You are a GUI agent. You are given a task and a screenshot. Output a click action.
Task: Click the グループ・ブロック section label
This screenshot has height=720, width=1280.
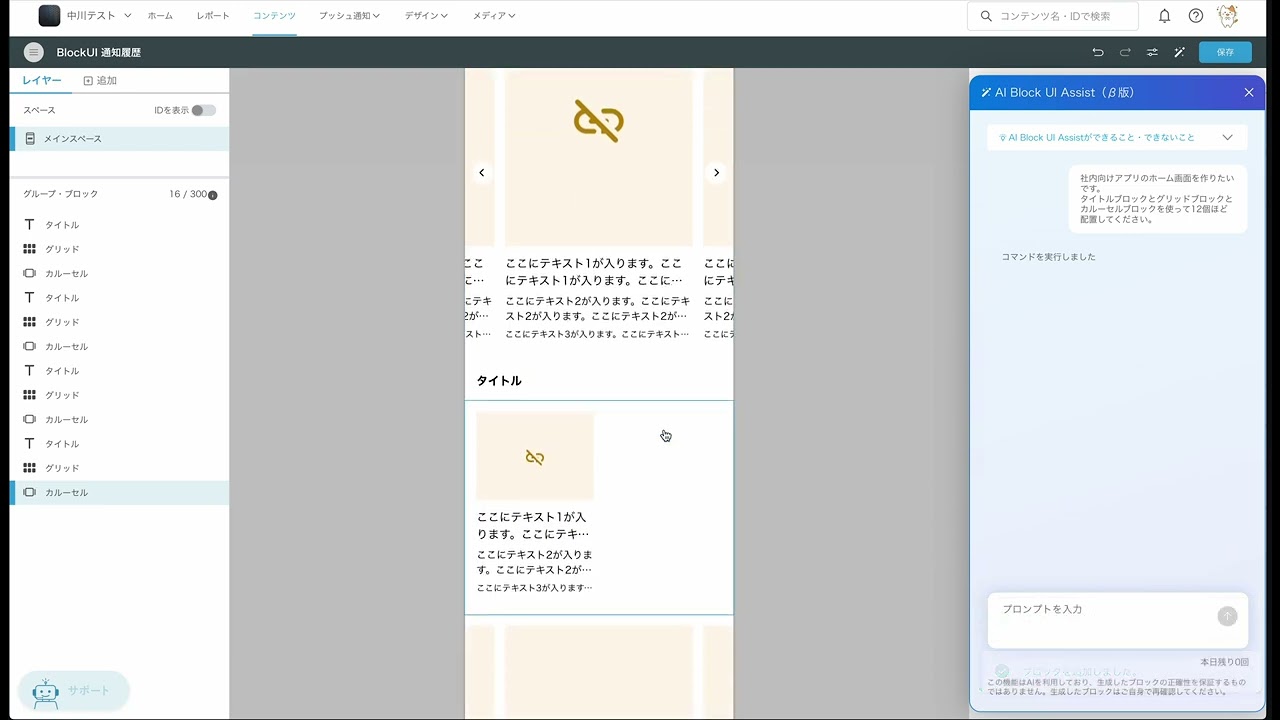pos(61,194)
